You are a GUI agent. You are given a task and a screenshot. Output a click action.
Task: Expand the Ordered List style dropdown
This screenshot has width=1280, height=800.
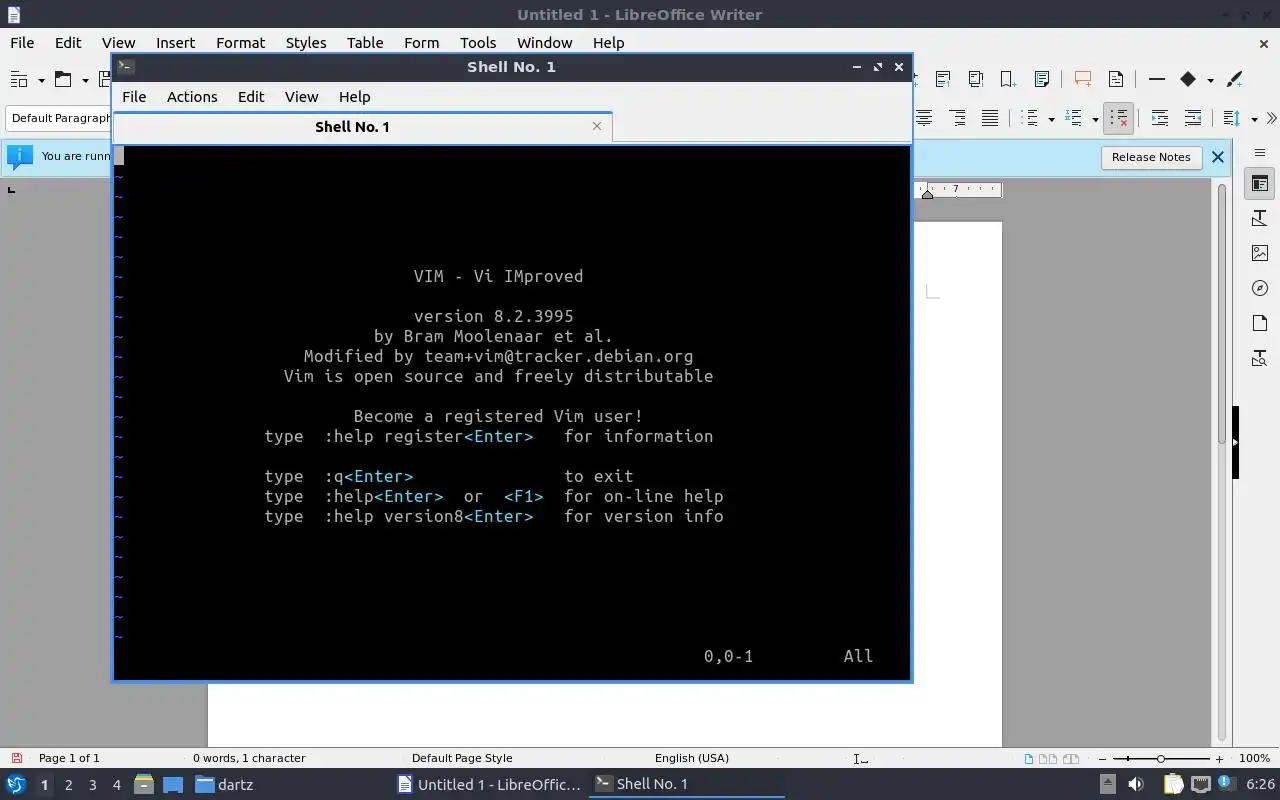click(x=1095, y=119)
